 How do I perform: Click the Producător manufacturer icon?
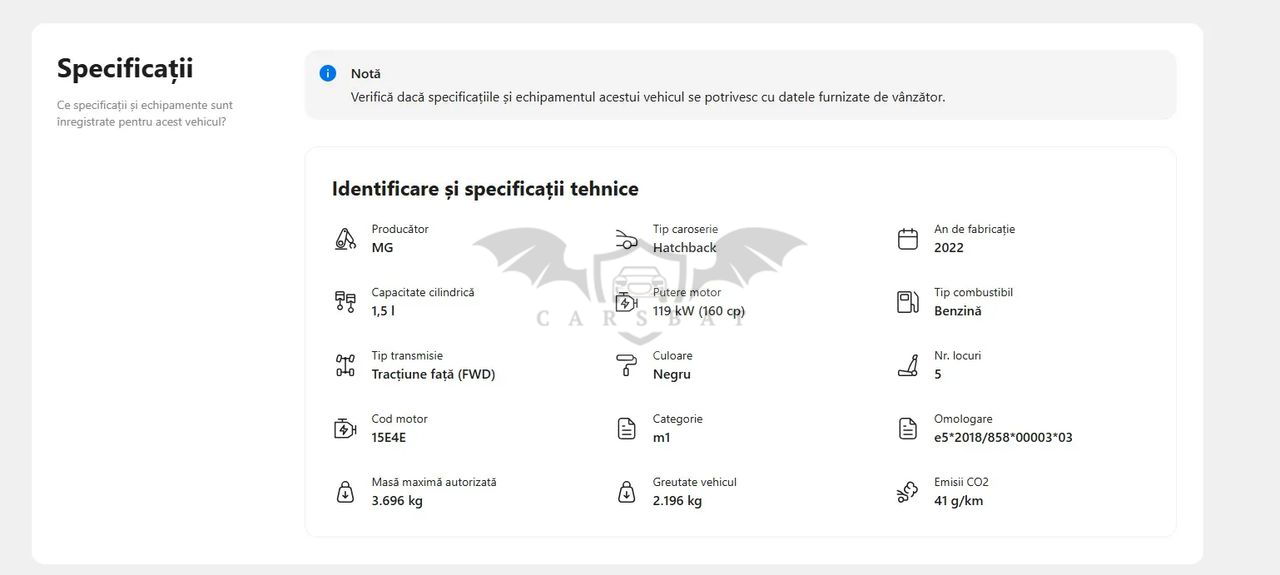point(345,239)
